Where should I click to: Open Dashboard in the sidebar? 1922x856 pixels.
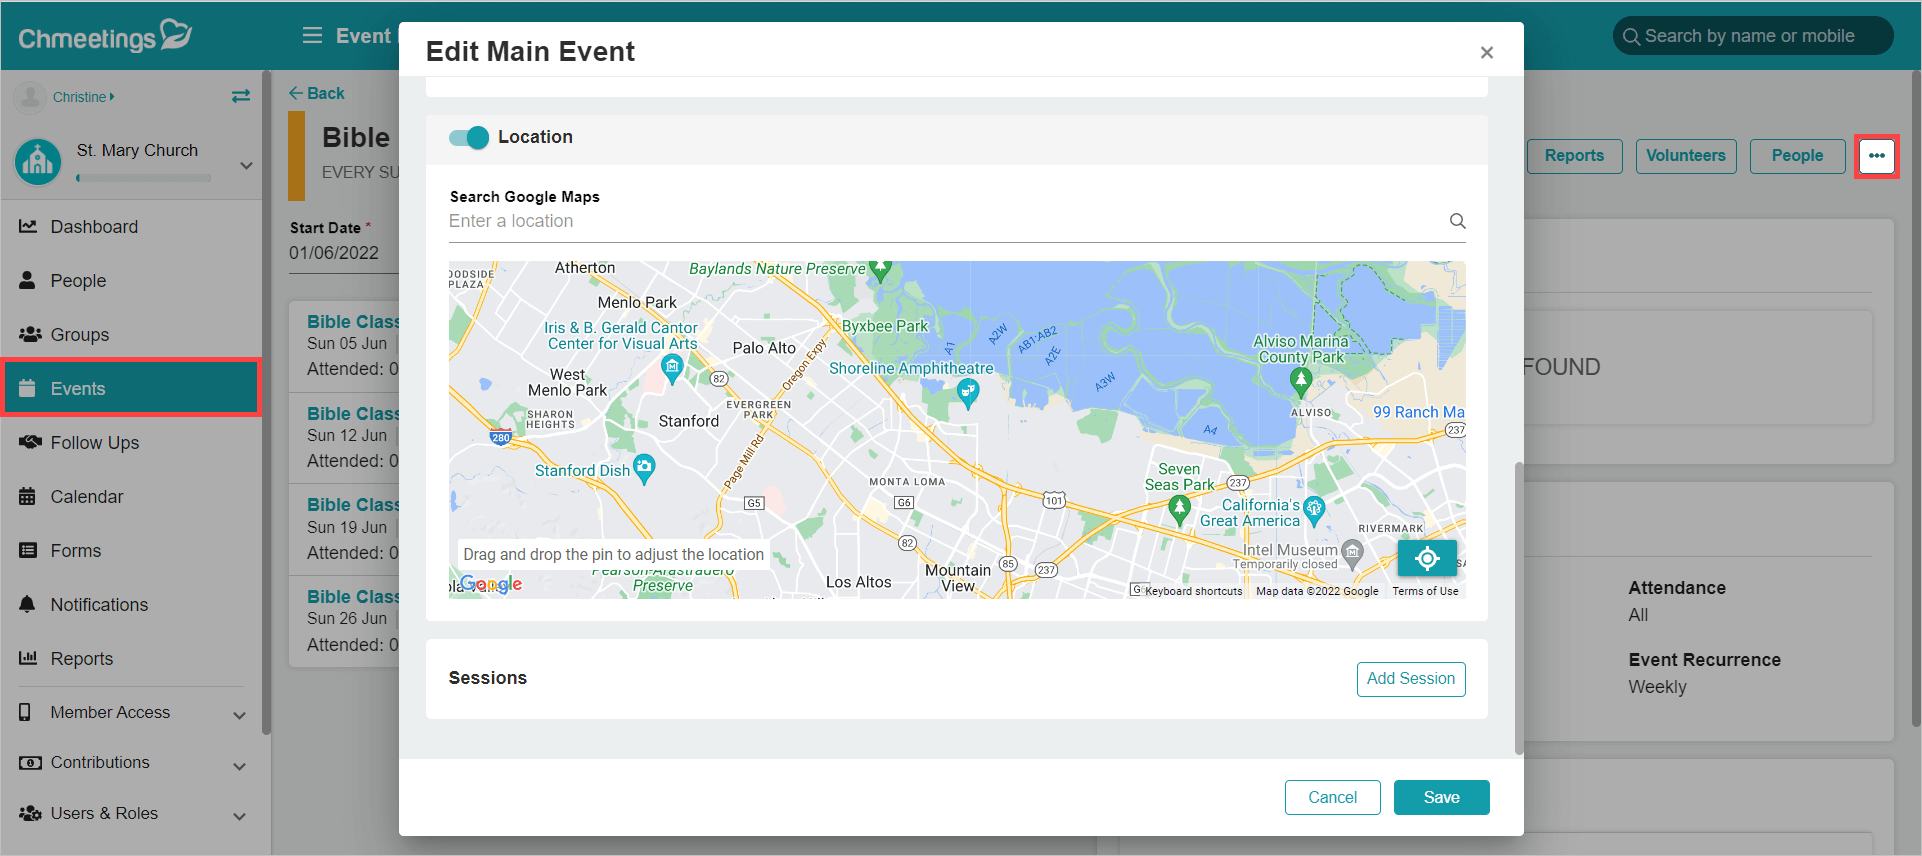coord(130,227)
